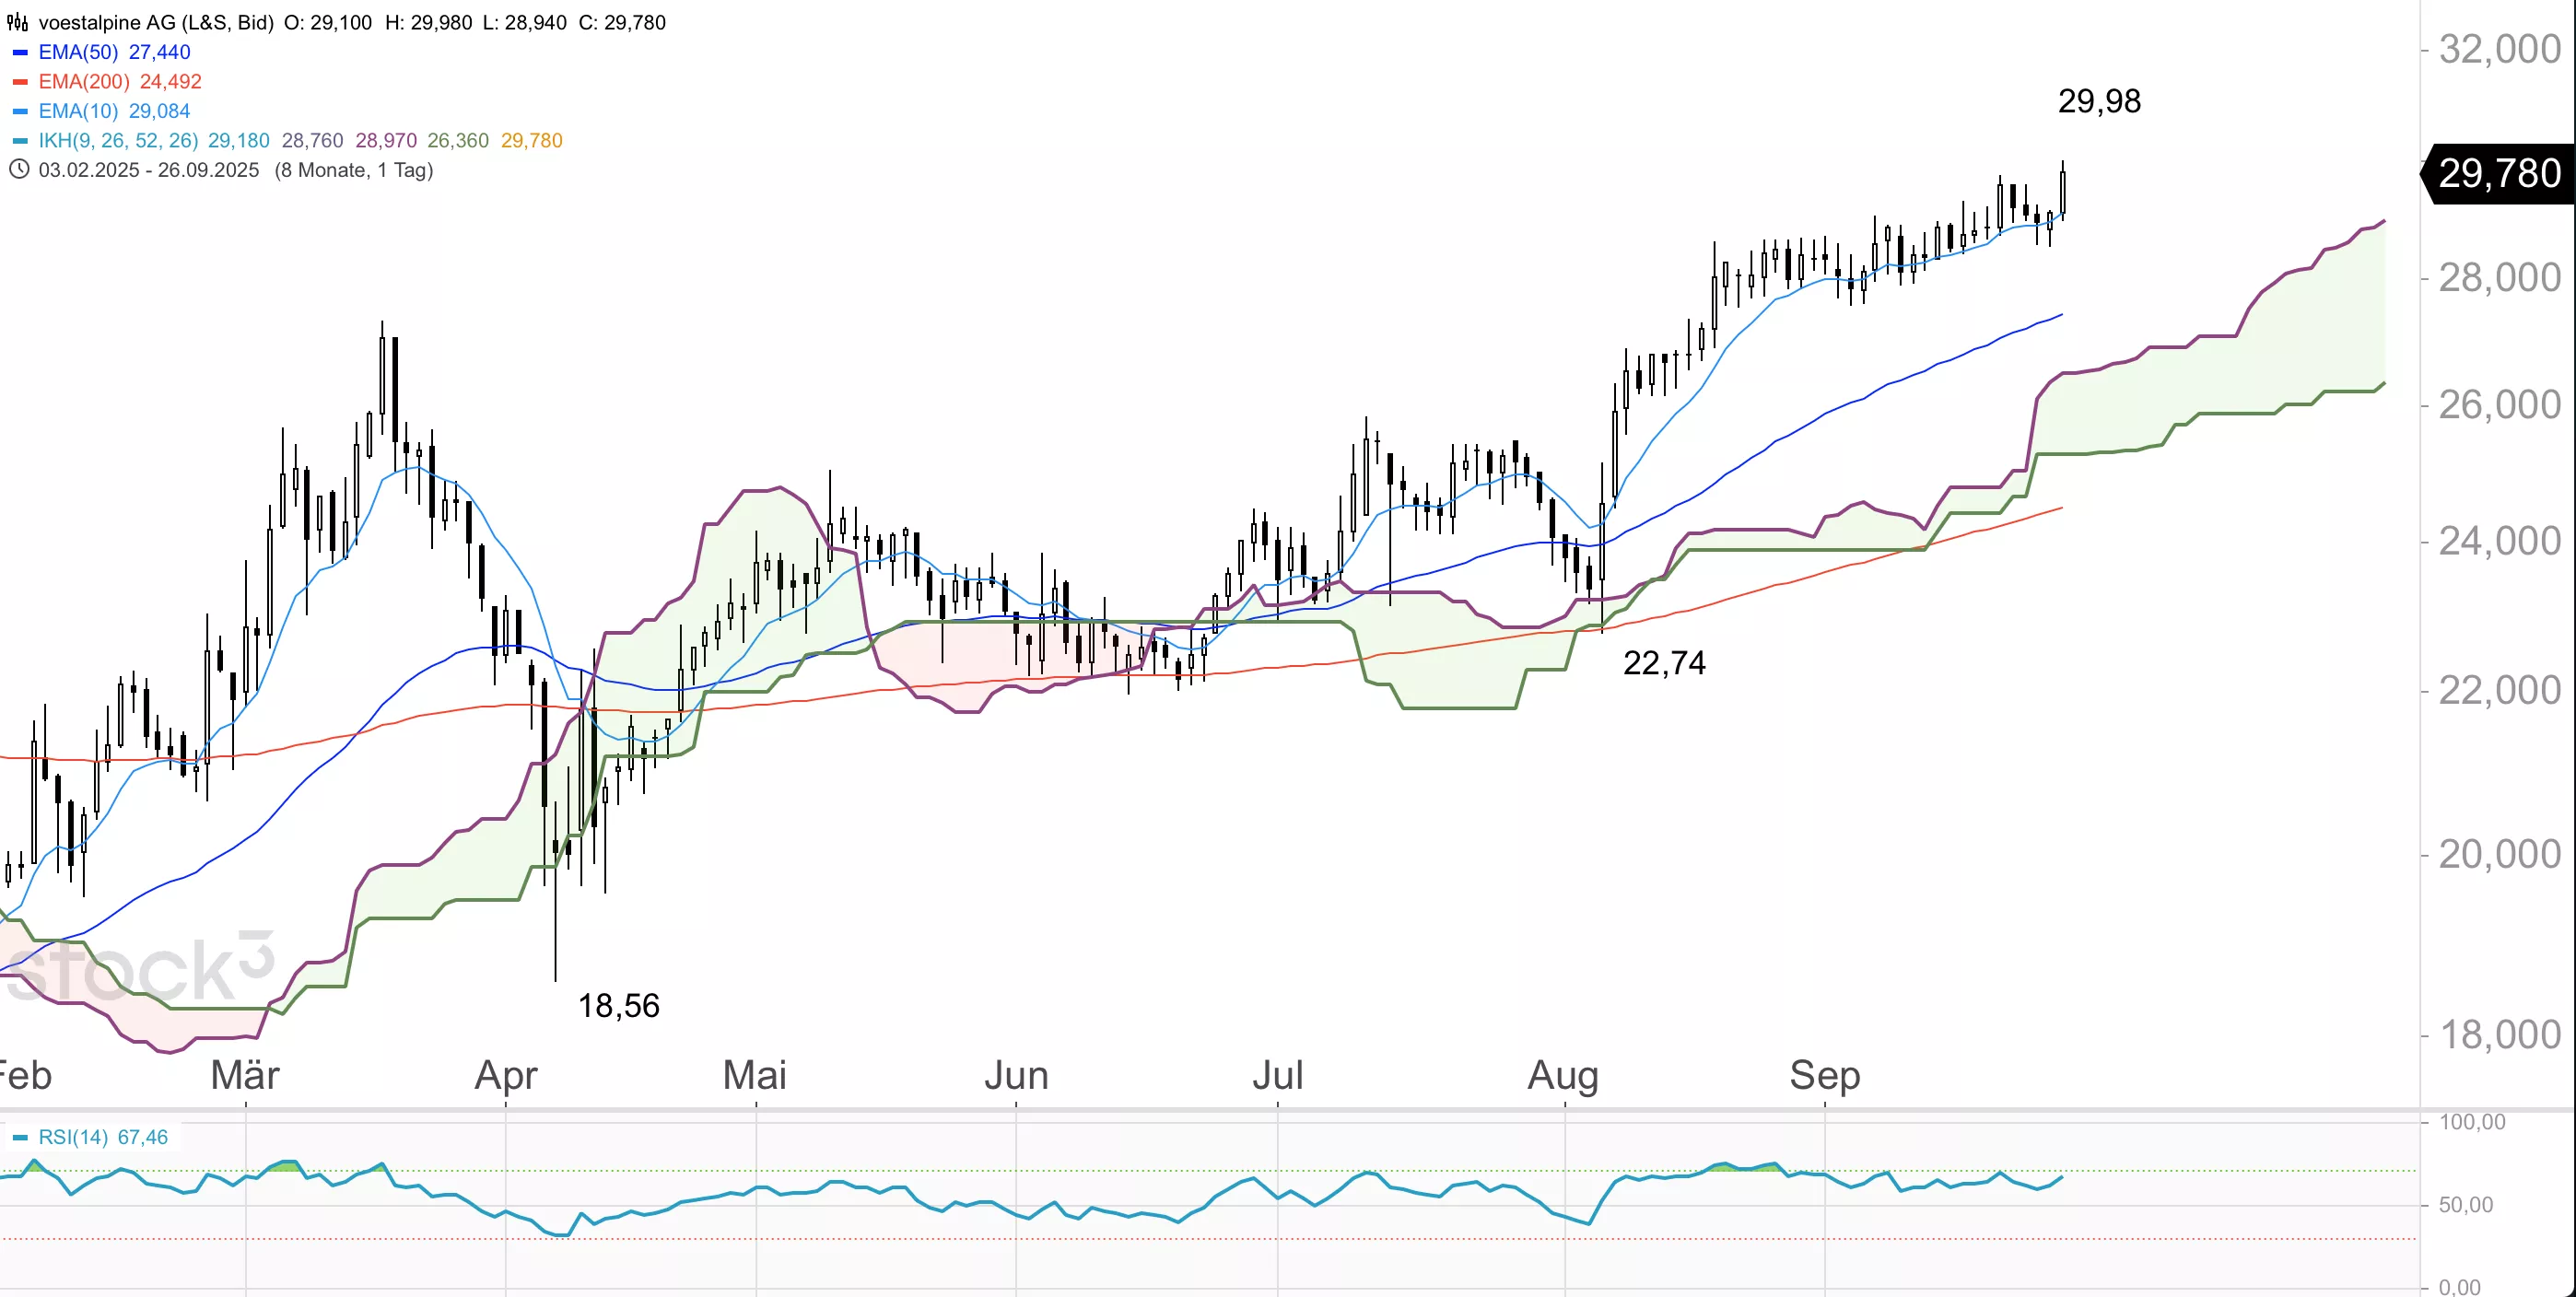Click the 22,74 price annotation
The image size is (2576, 1297).
[1663, 662]
